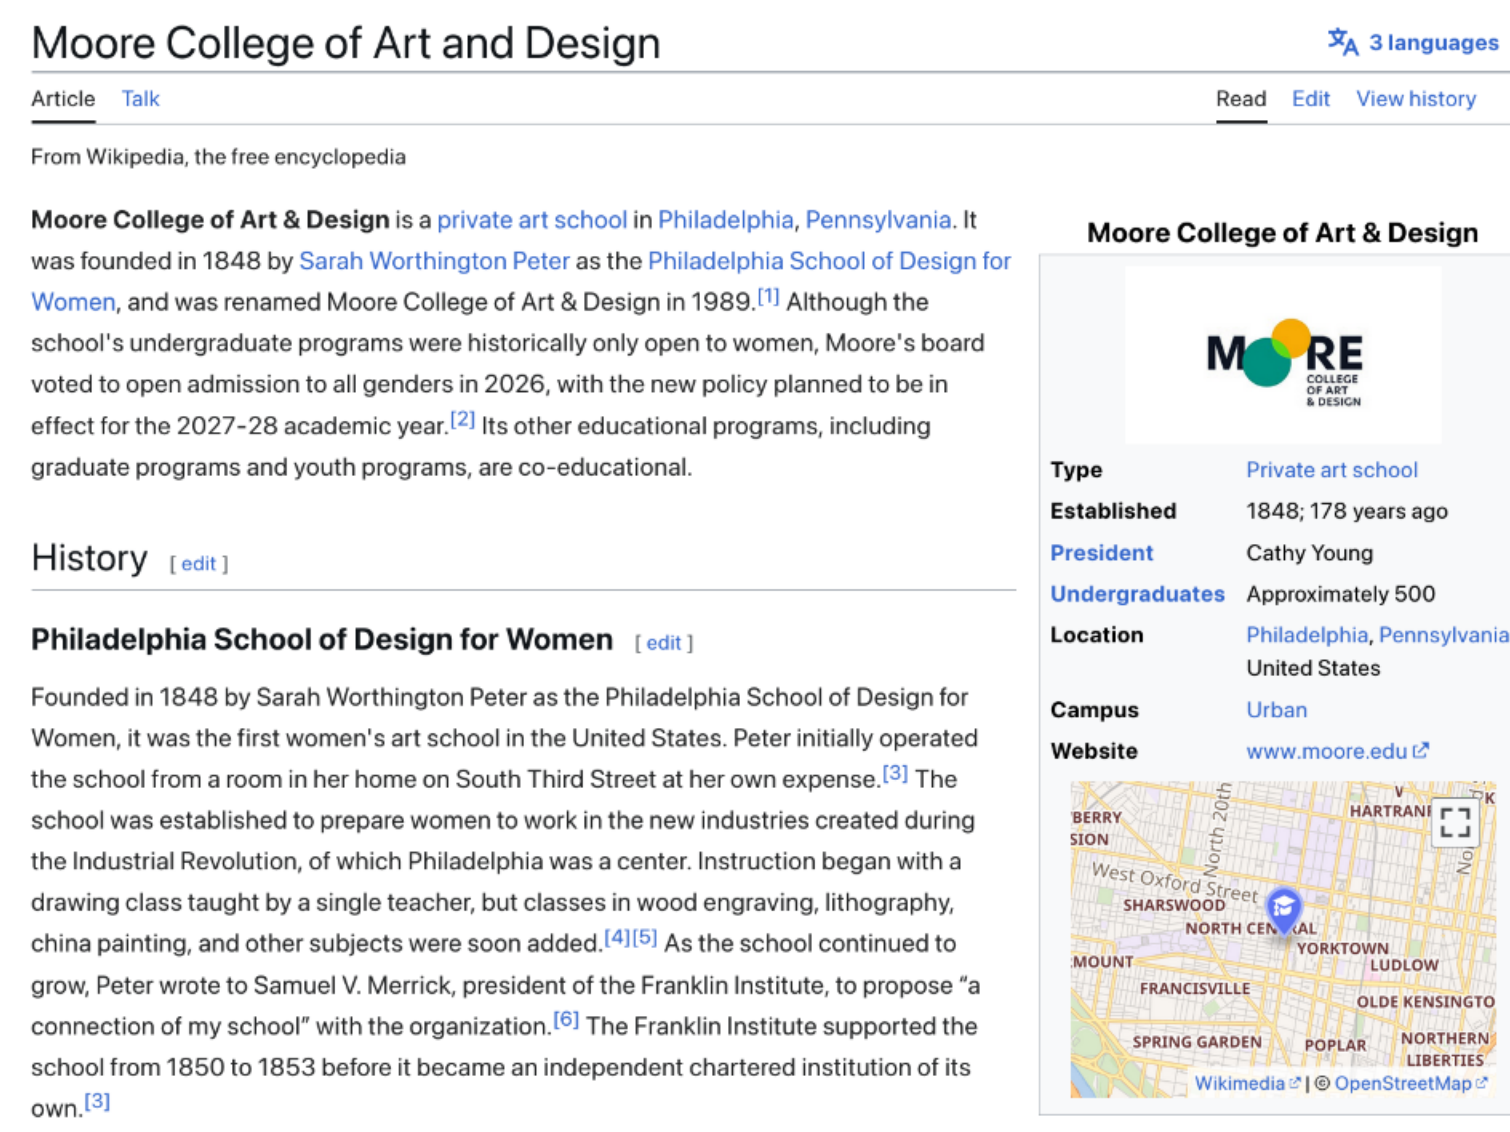Open the 3 languages translation icon
This screenshot has width=1510, height=1132.
point(1342,42)
